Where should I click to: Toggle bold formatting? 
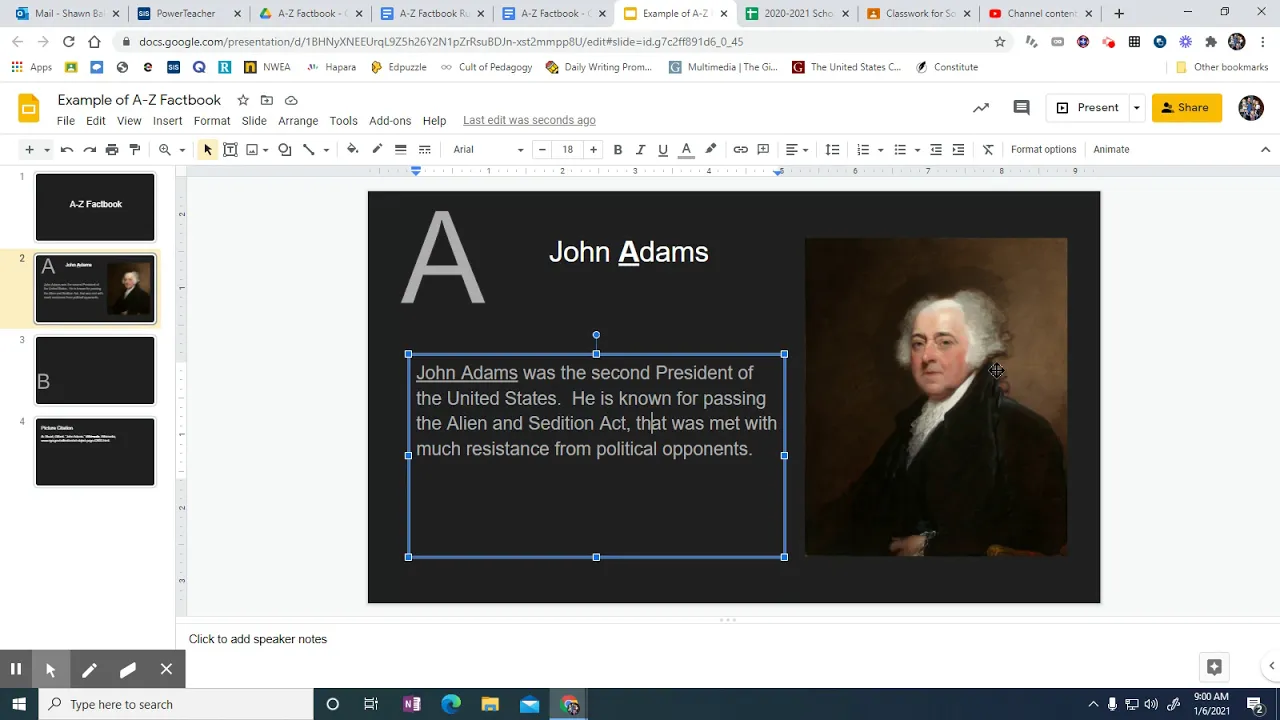point(618,150)
